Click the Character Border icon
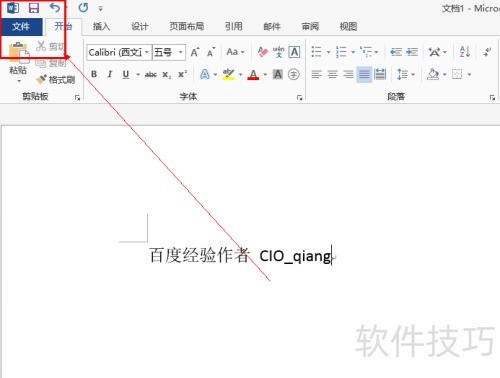 [294, 52]
